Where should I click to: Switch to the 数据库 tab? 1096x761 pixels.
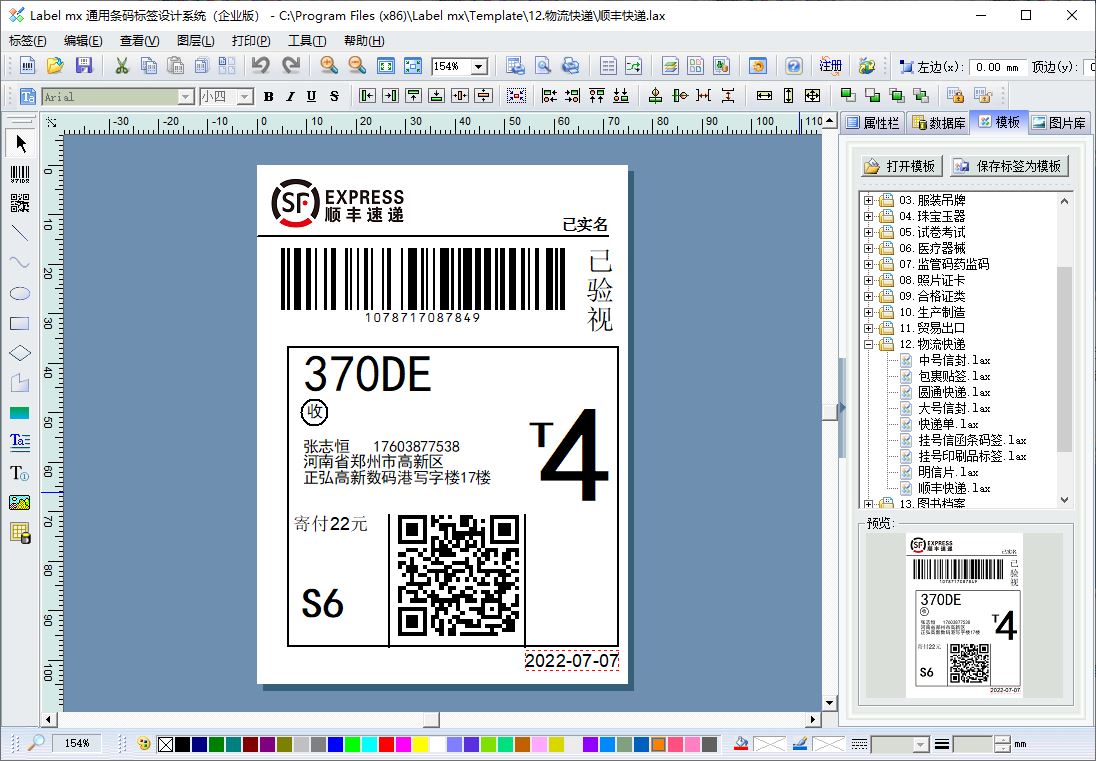pyautogui.click(x=939, y=123)
